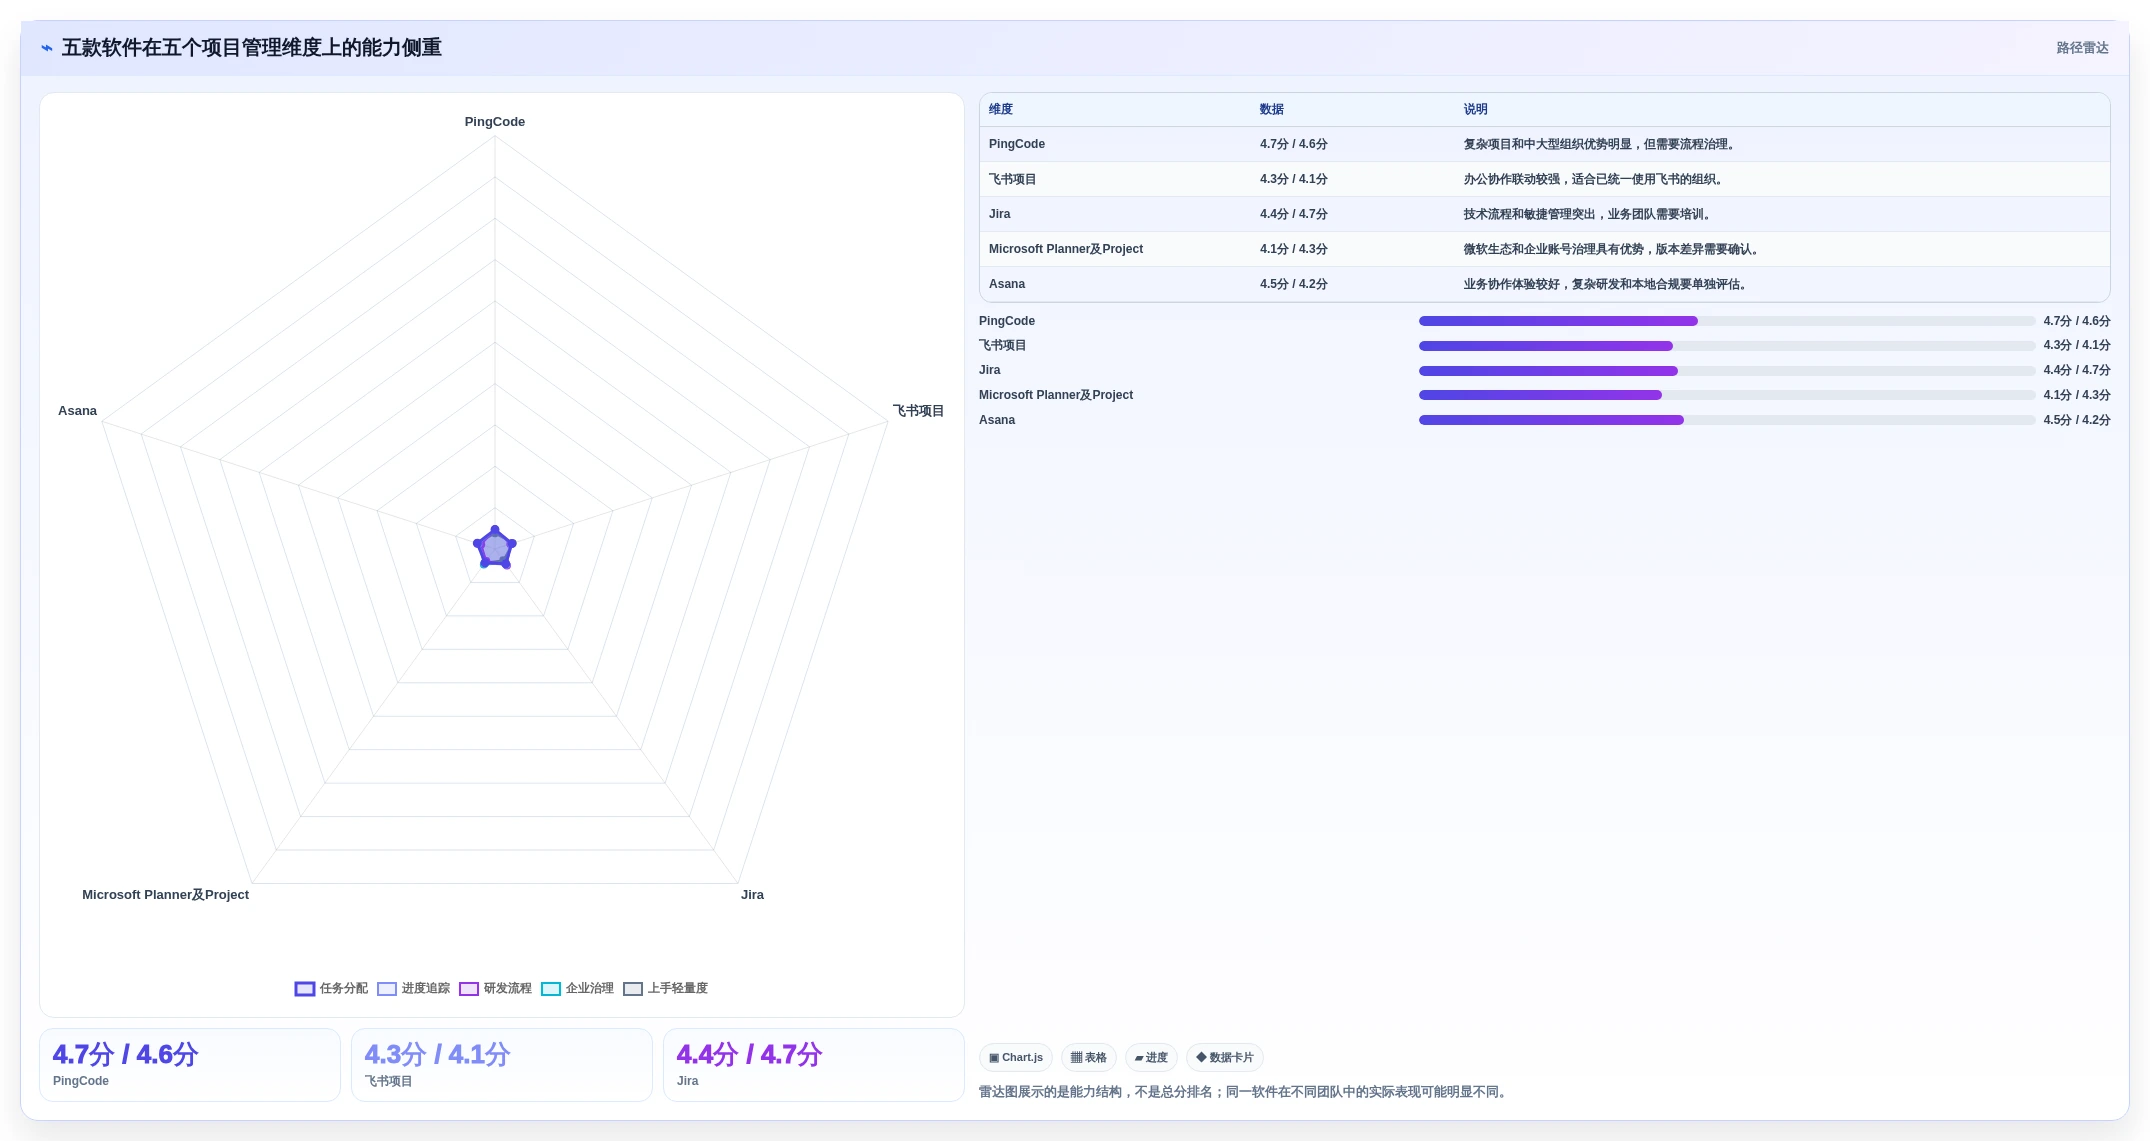Click the 维度 column header

point(1001,109)
